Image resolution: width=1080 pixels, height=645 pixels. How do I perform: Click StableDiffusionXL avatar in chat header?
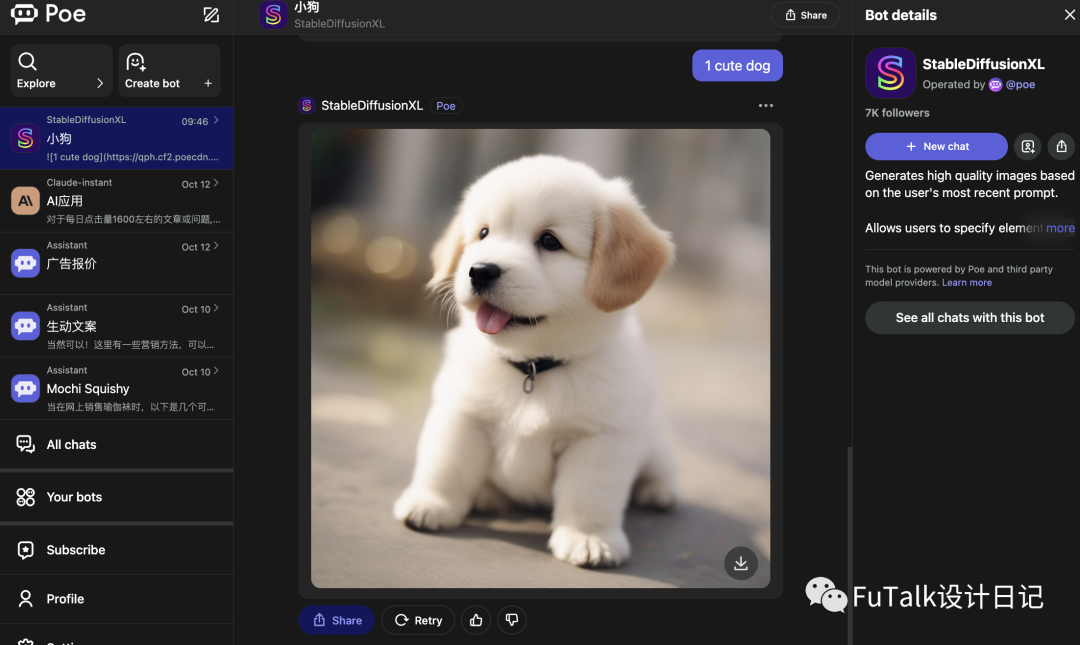point(273,14)
